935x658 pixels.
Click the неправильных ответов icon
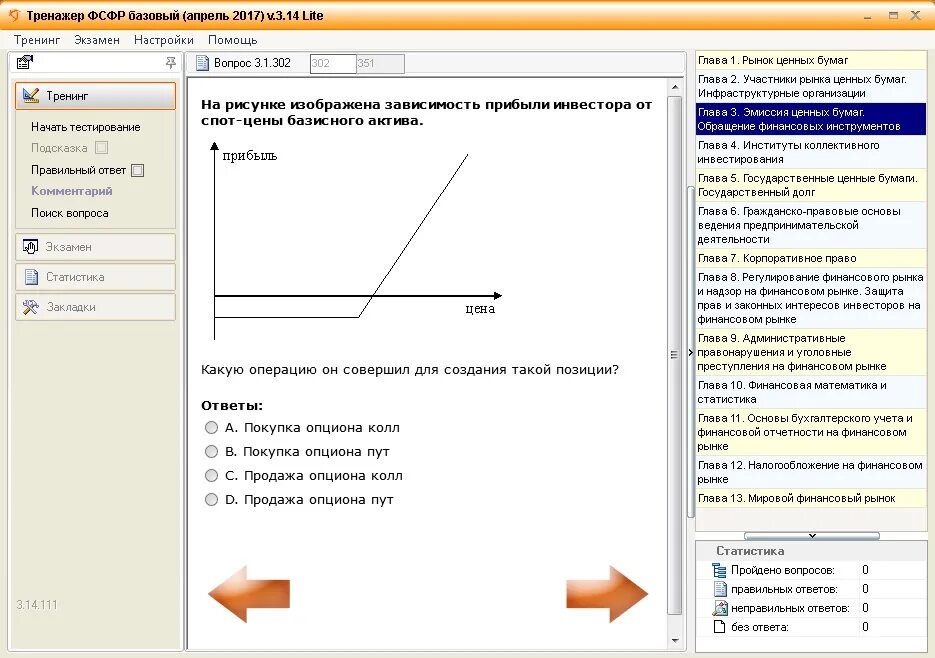(x=720, y=608)
